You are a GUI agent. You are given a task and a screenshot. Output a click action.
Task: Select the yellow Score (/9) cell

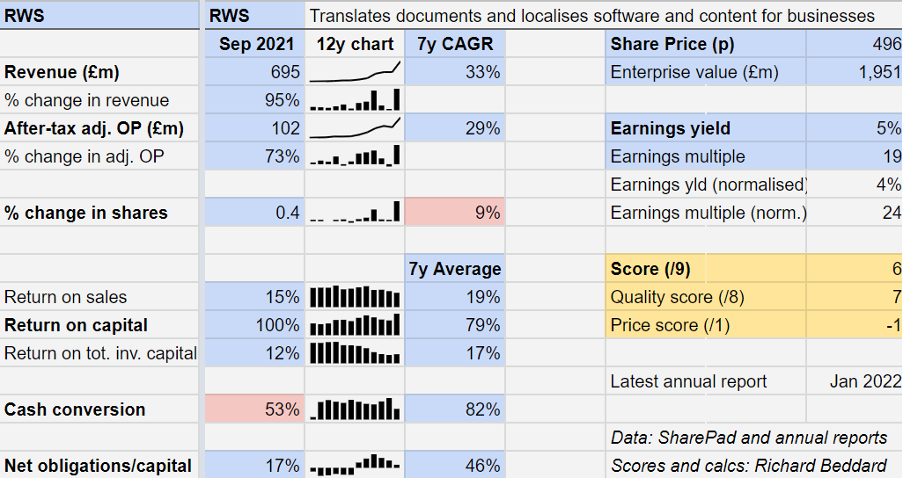click(705, 269)
